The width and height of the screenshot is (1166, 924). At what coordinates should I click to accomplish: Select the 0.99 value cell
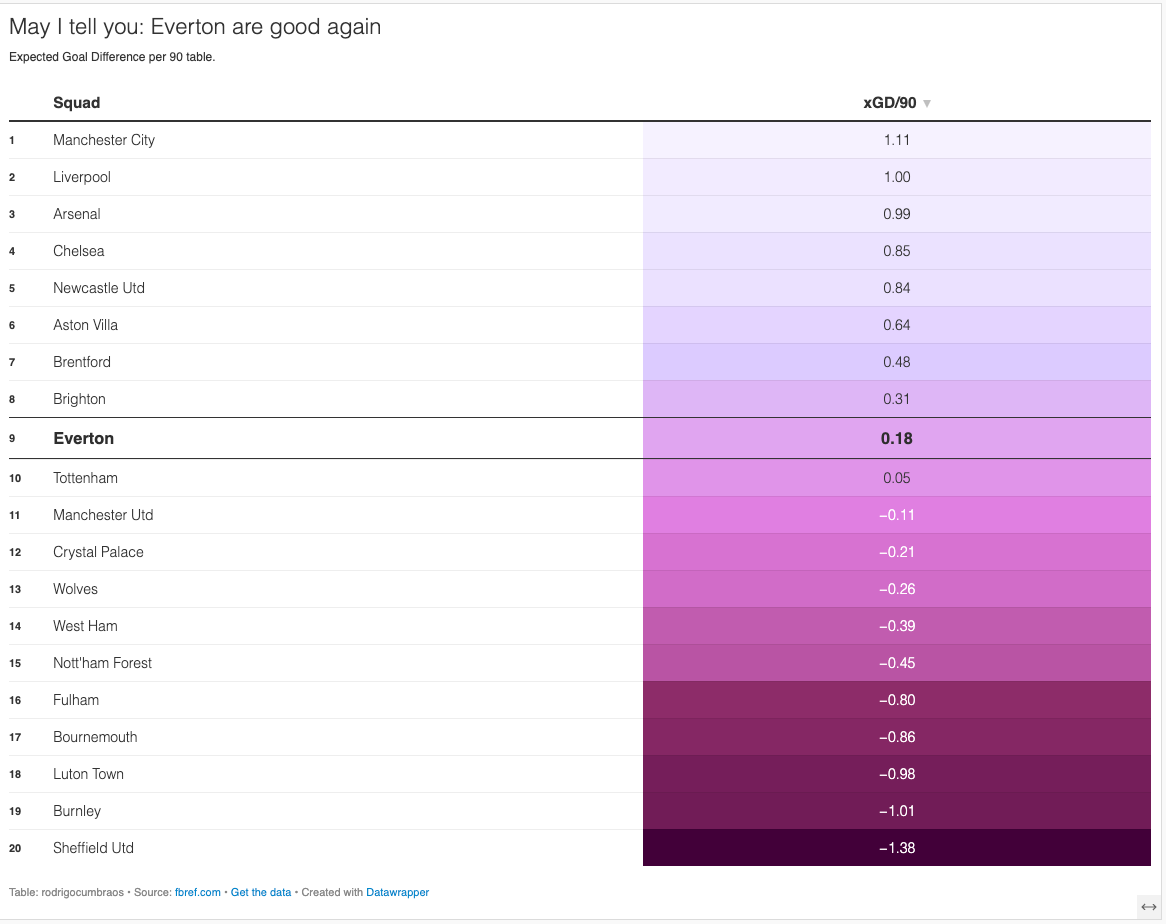tap(897, 214)
